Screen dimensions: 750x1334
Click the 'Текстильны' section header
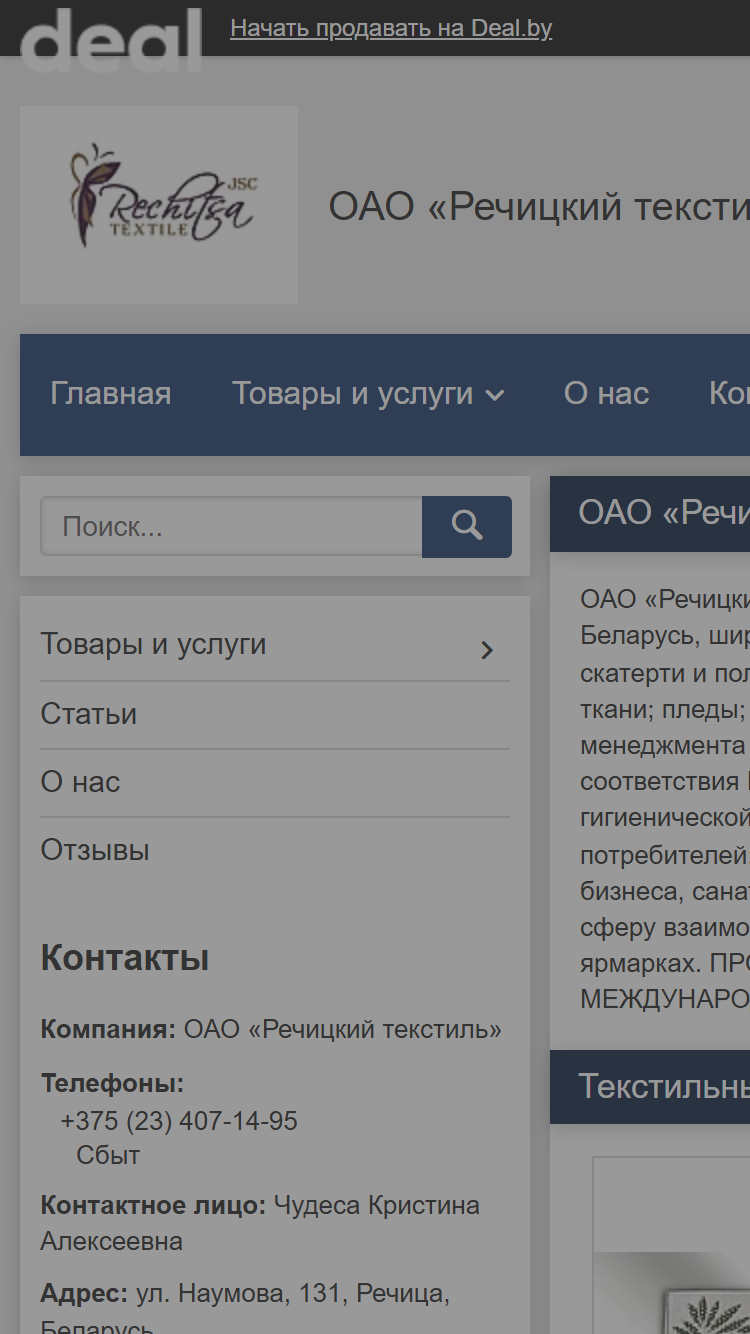click(650, 1086)
